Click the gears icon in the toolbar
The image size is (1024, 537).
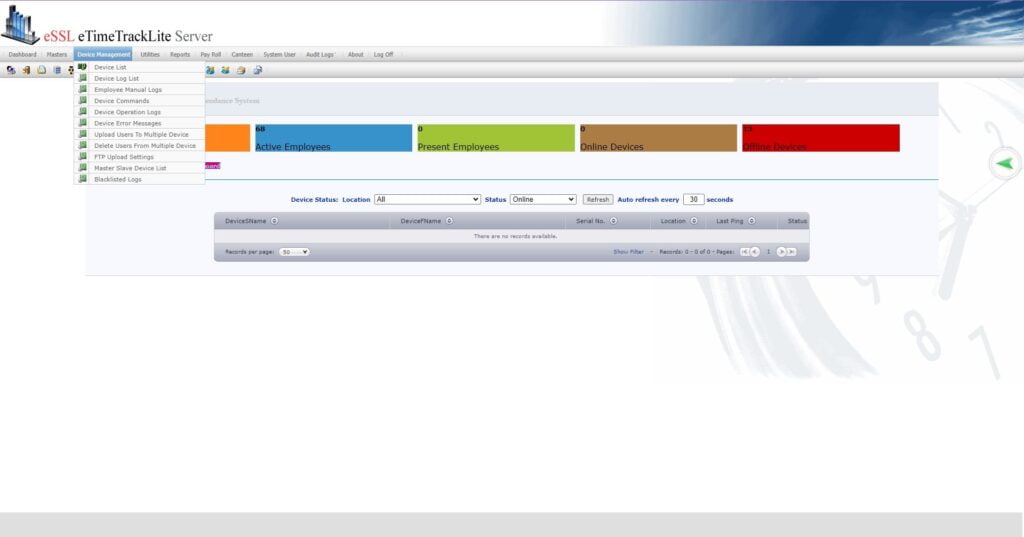[11, 70]
